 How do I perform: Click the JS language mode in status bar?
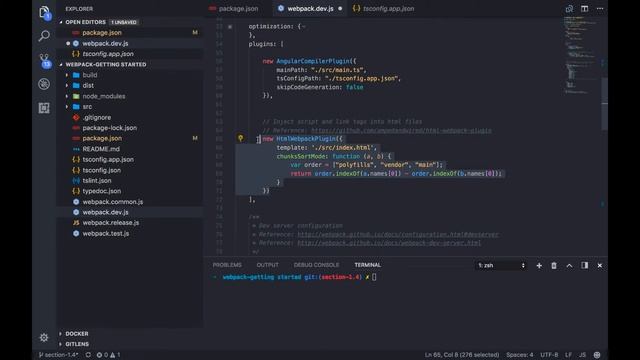click(x=582, y=355)
